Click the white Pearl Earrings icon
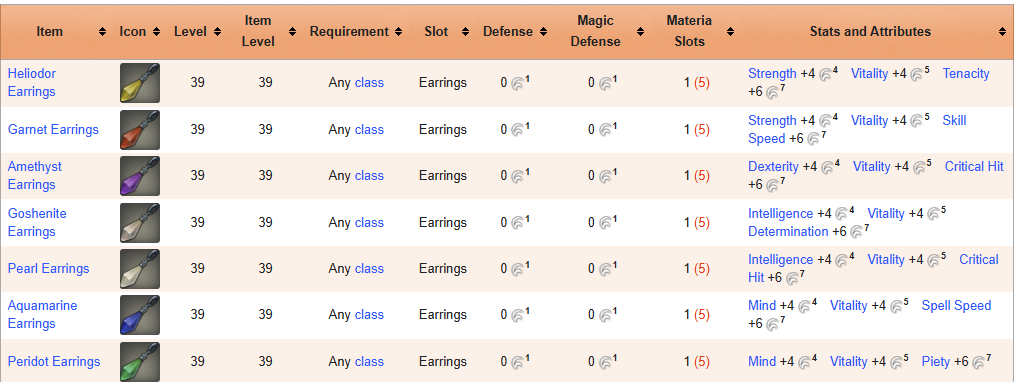 point(140,269)
